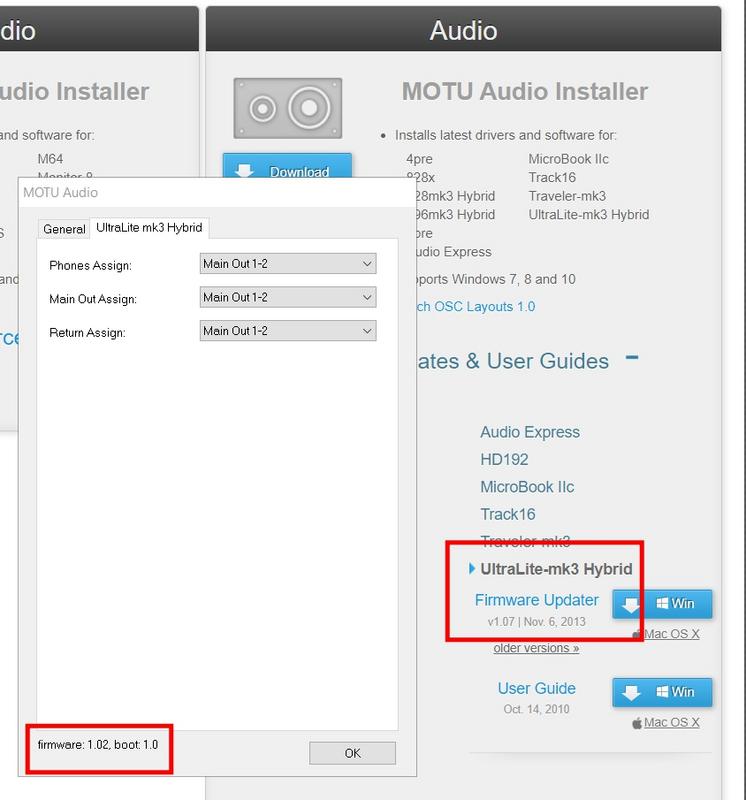Click the Audio section header
The height and width of the screenshot is (800, 746).
(463, 30)
